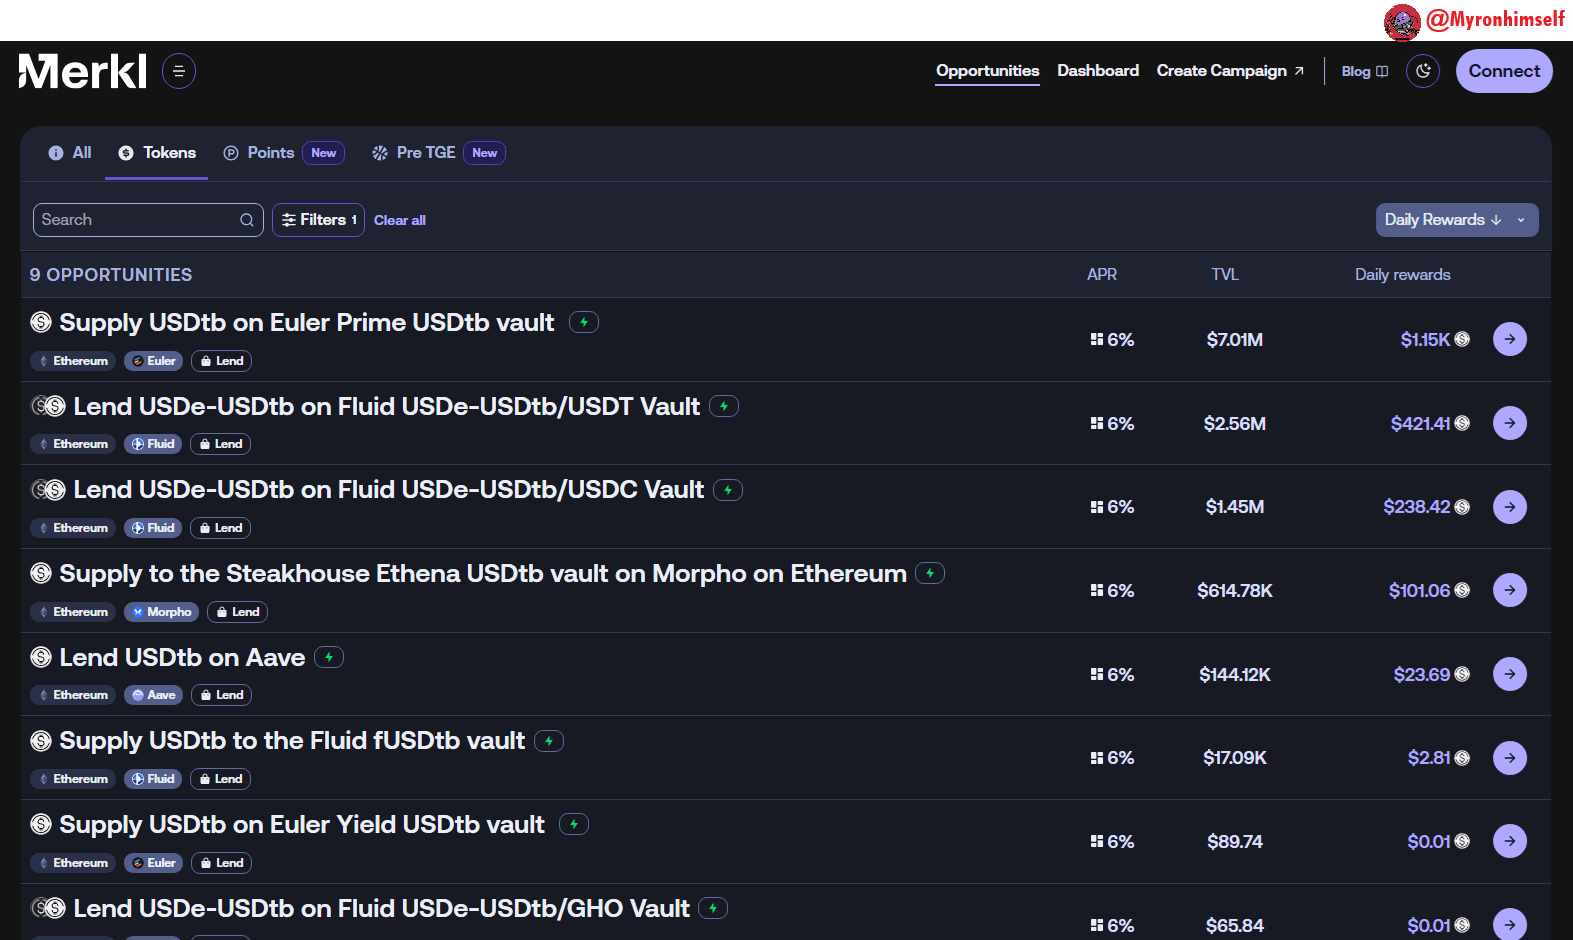
Task: Click lightning badge beside USDe-USDtb/GHO Vault title
Action: tap(713, 908)
